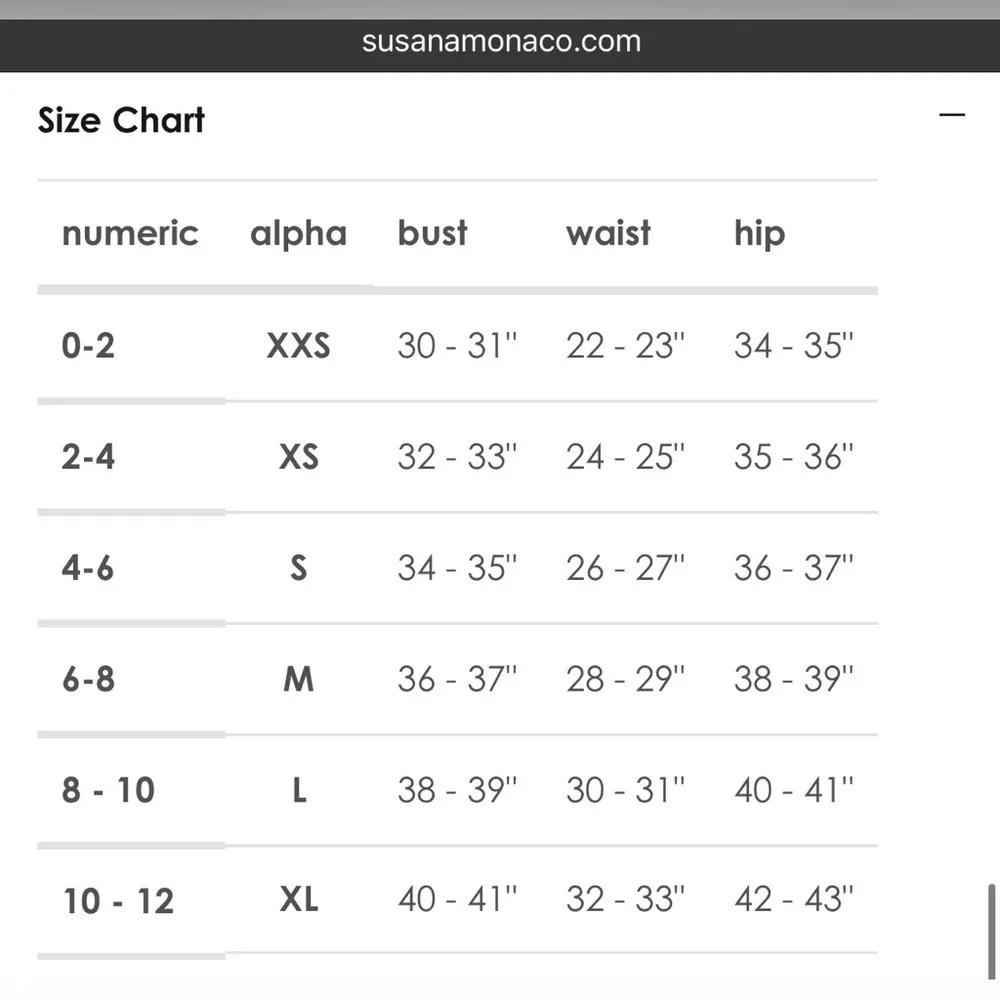The image size is (1000, 1000).
Task: Click bust value 38 - 39"
Action: tap(457, 791)
